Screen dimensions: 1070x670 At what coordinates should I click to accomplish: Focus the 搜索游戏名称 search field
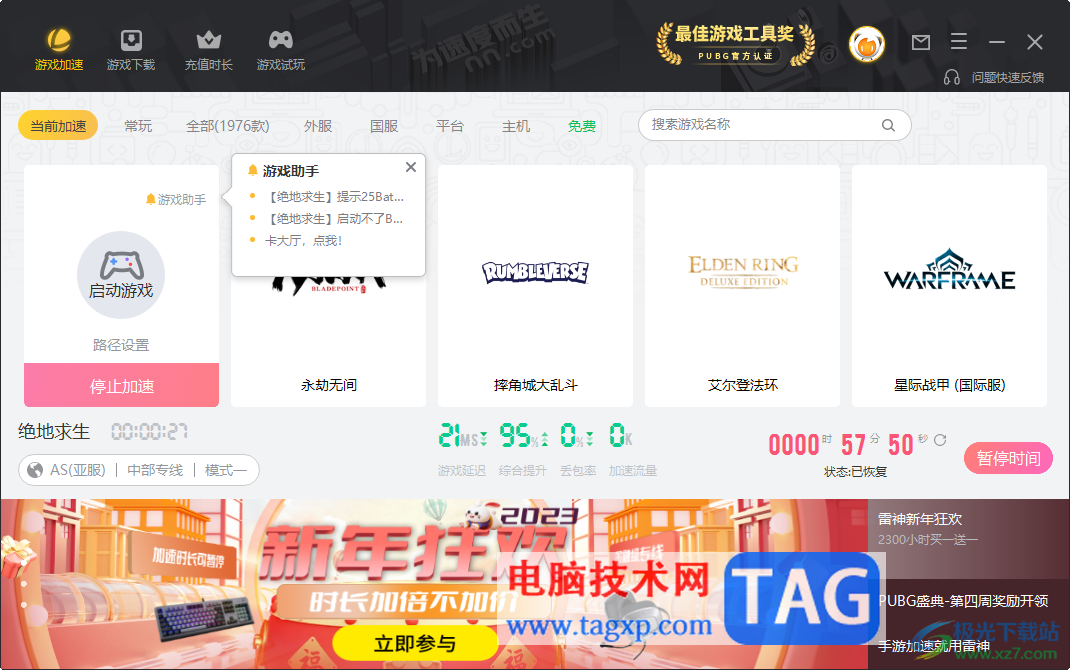point(775,125)
